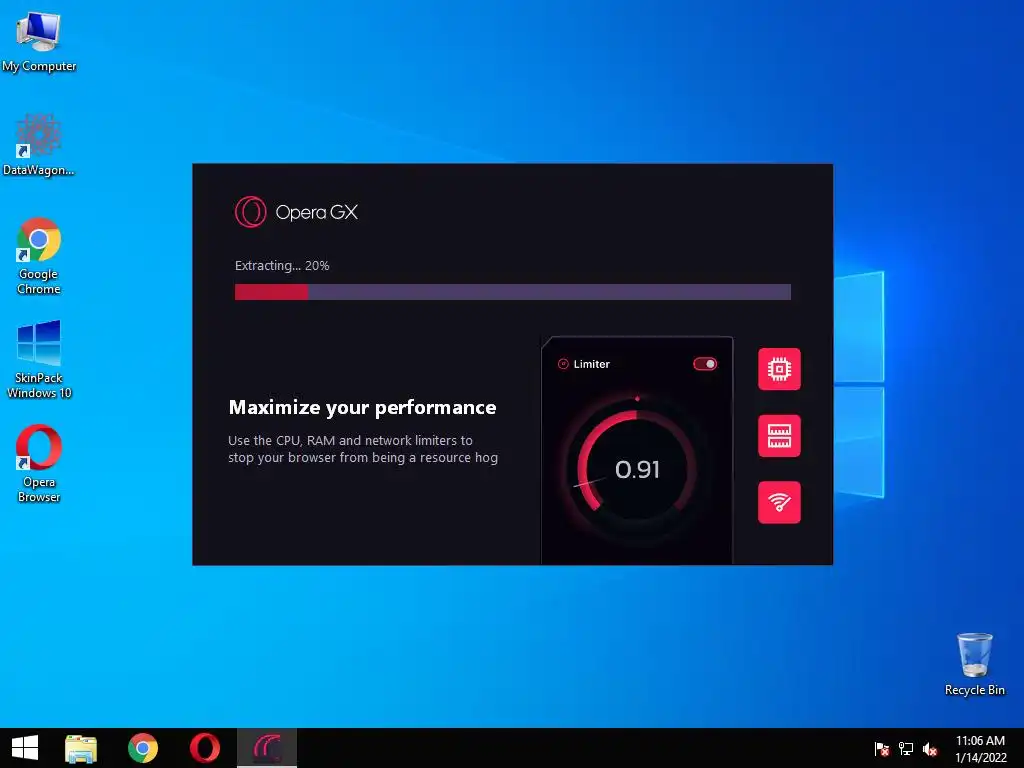
Task: Click the network limiter wifi icon
Action: point(779,502)
